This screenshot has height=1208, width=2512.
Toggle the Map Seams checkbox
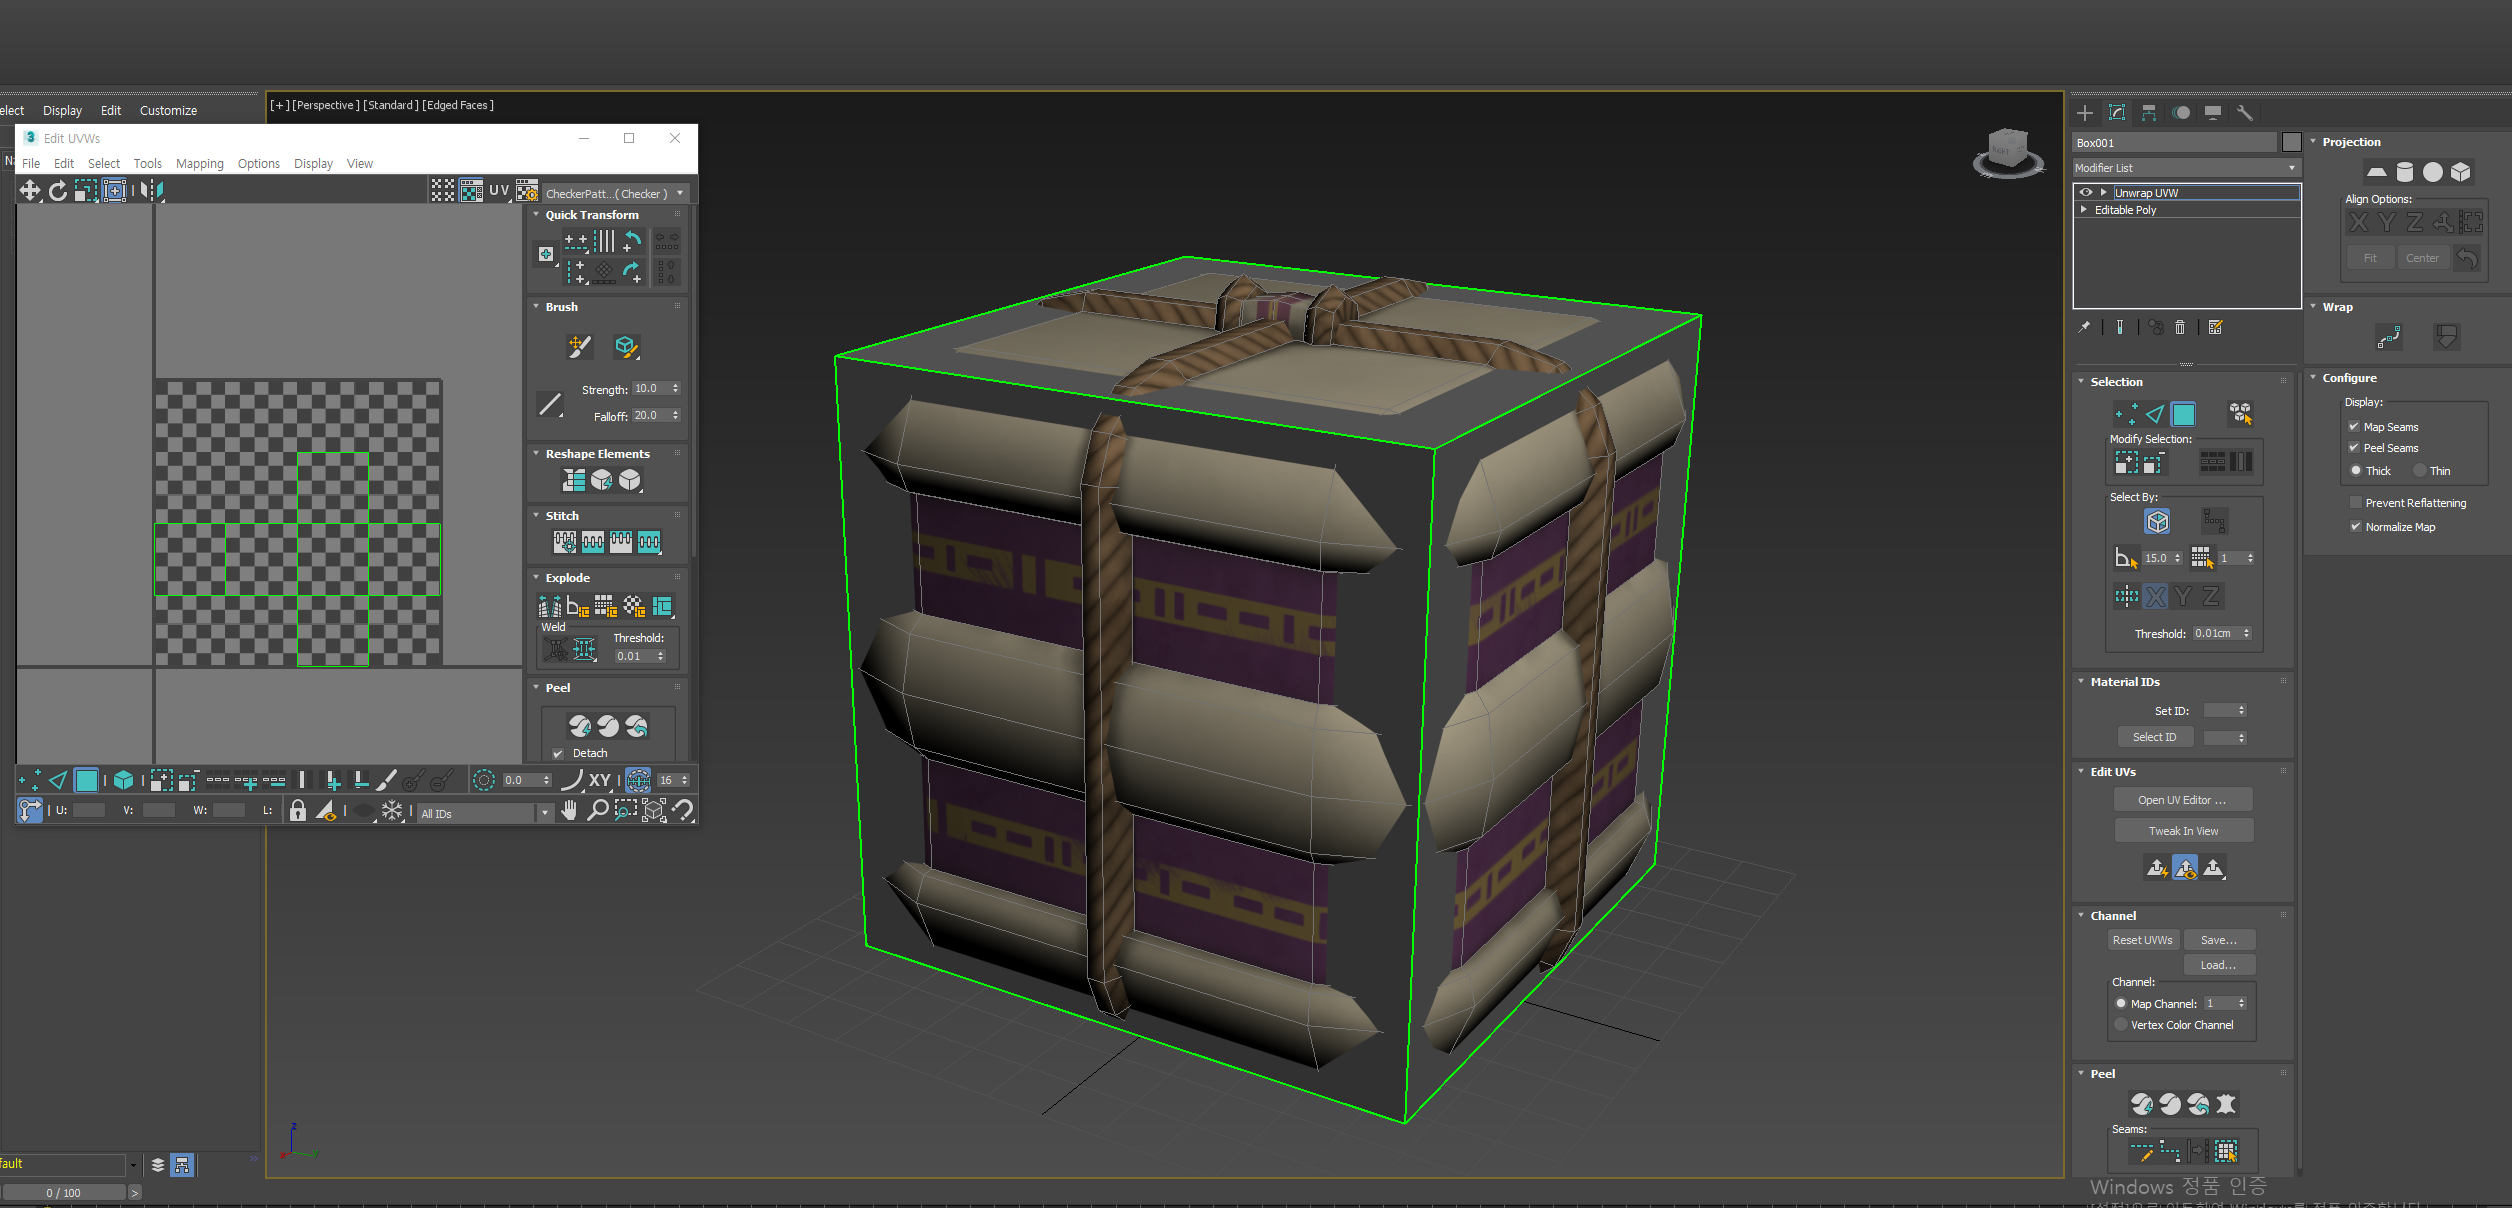click(x=2354, y=427)
